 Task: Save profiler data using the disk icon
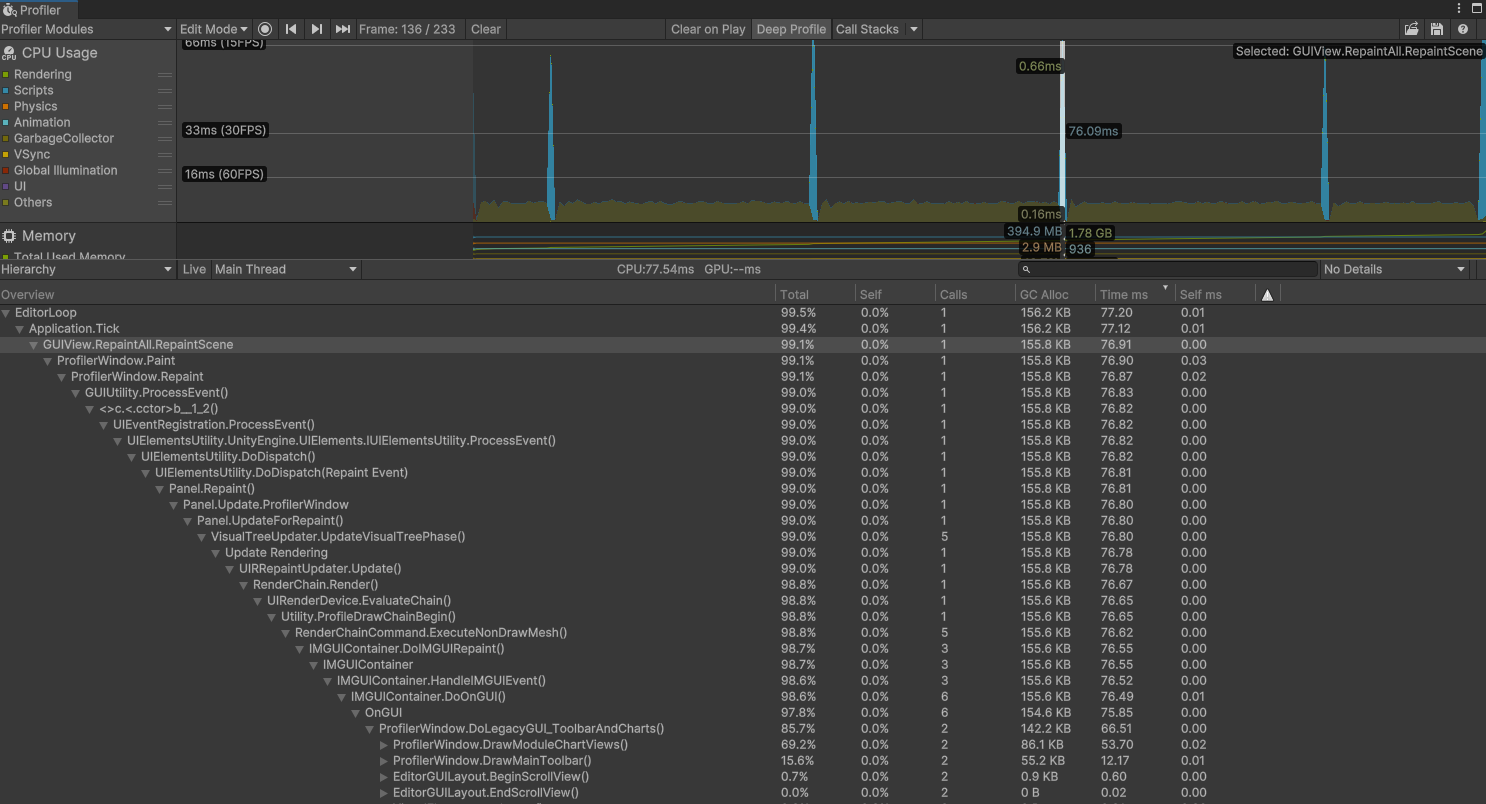pyautogui.click(x=1437, y=29)
